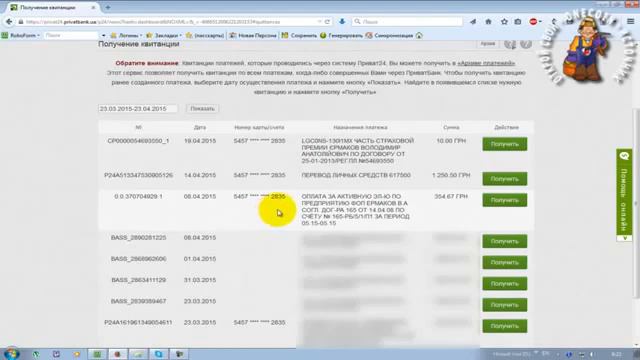Viewport: 640px width, 360px height.
Task: Click the № column header
Action: pyautogui.click(x=138, y=127)
